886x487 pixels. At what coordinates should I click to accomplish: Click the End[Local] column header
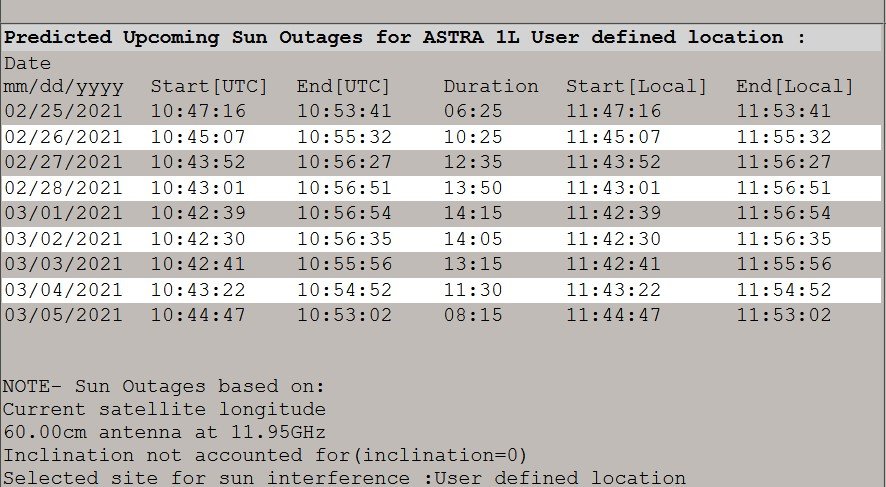794,86
